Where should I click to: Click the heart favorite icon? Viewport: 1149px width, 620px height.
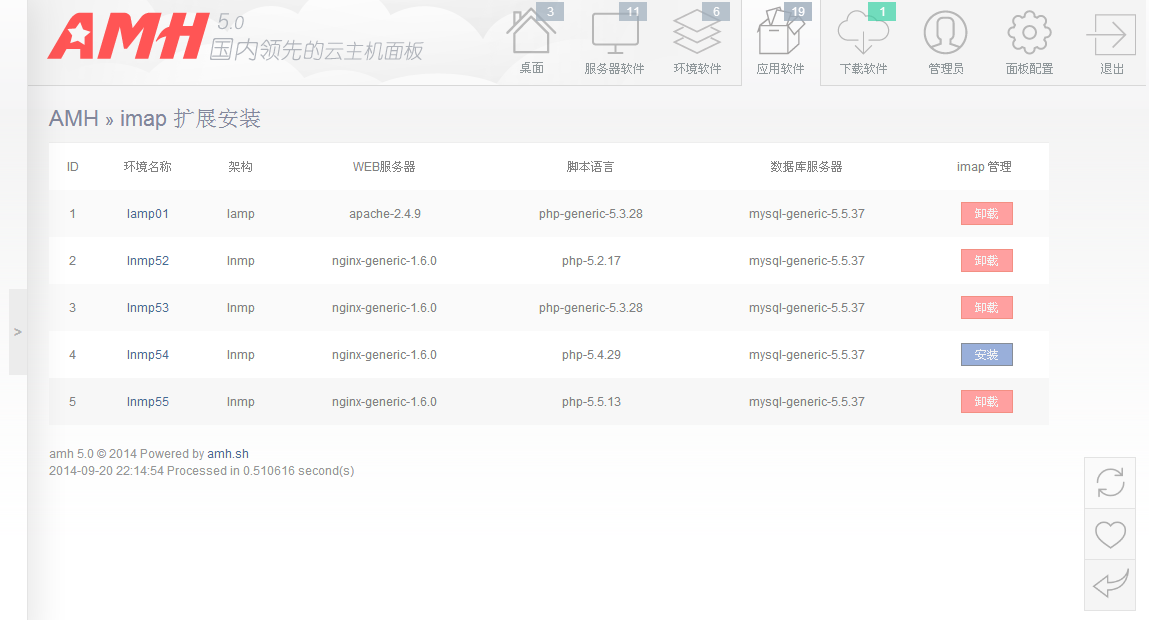[x=1110, y=534]
